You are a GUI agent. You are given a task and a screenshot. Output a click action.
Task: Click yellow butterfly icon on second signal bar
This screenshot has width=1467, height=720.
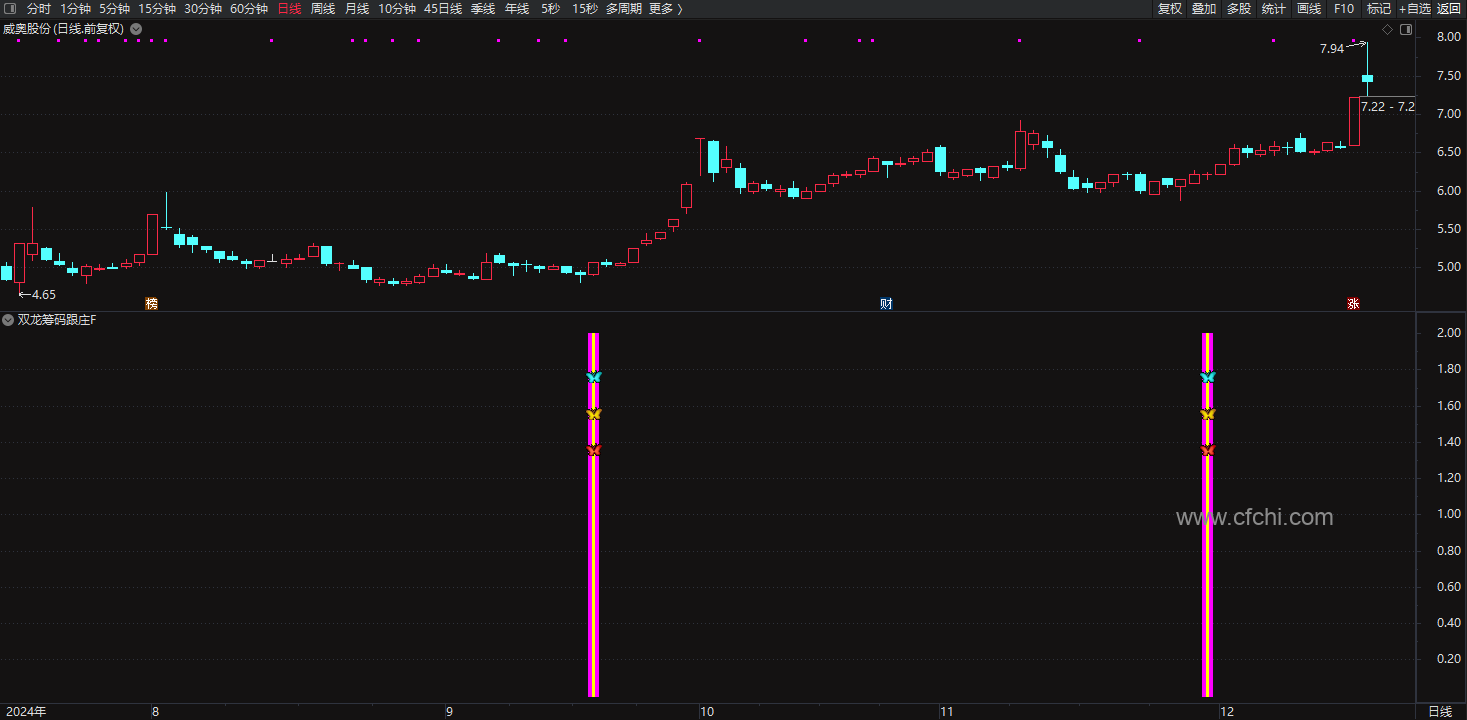[1207, 414]
